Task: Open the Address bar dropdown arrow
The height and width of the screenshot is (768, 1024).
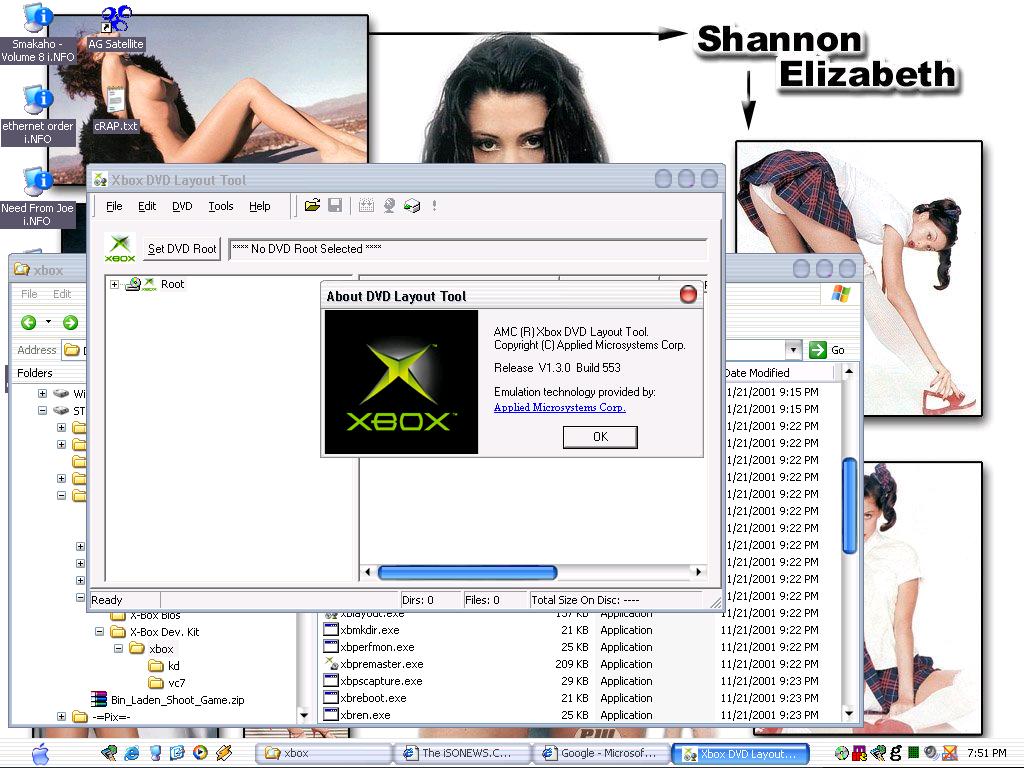Action: click(x=793, y=350)
